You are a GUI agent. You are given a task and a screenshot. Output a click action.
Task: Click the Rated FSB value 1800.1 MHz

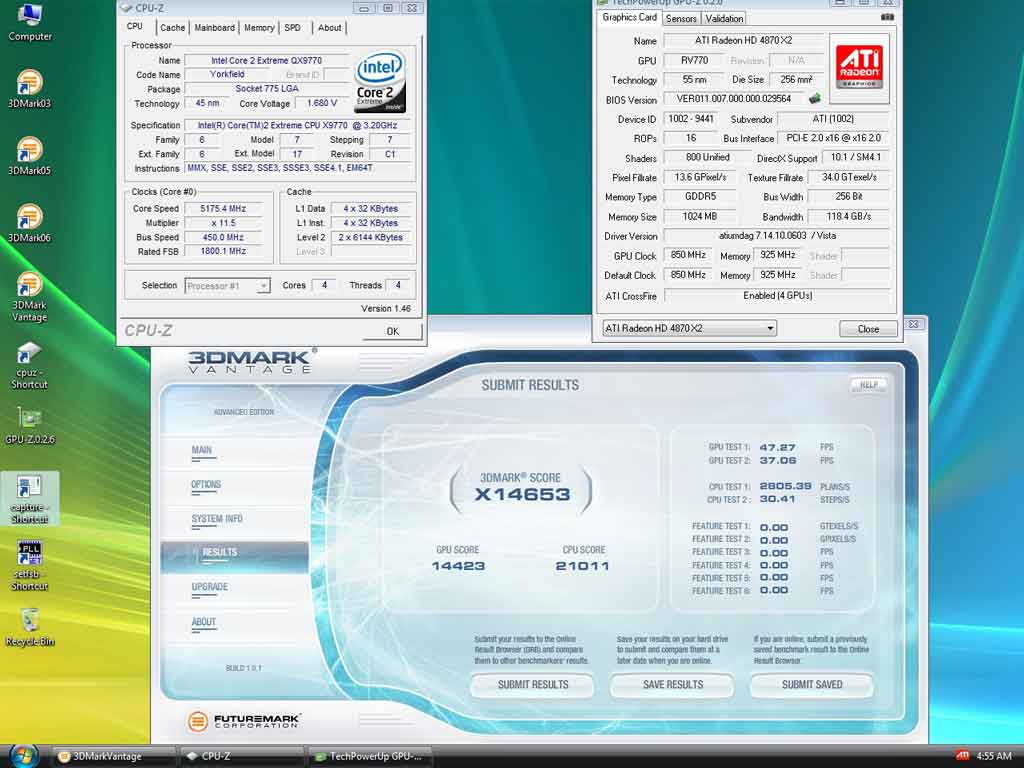[223, 251]
